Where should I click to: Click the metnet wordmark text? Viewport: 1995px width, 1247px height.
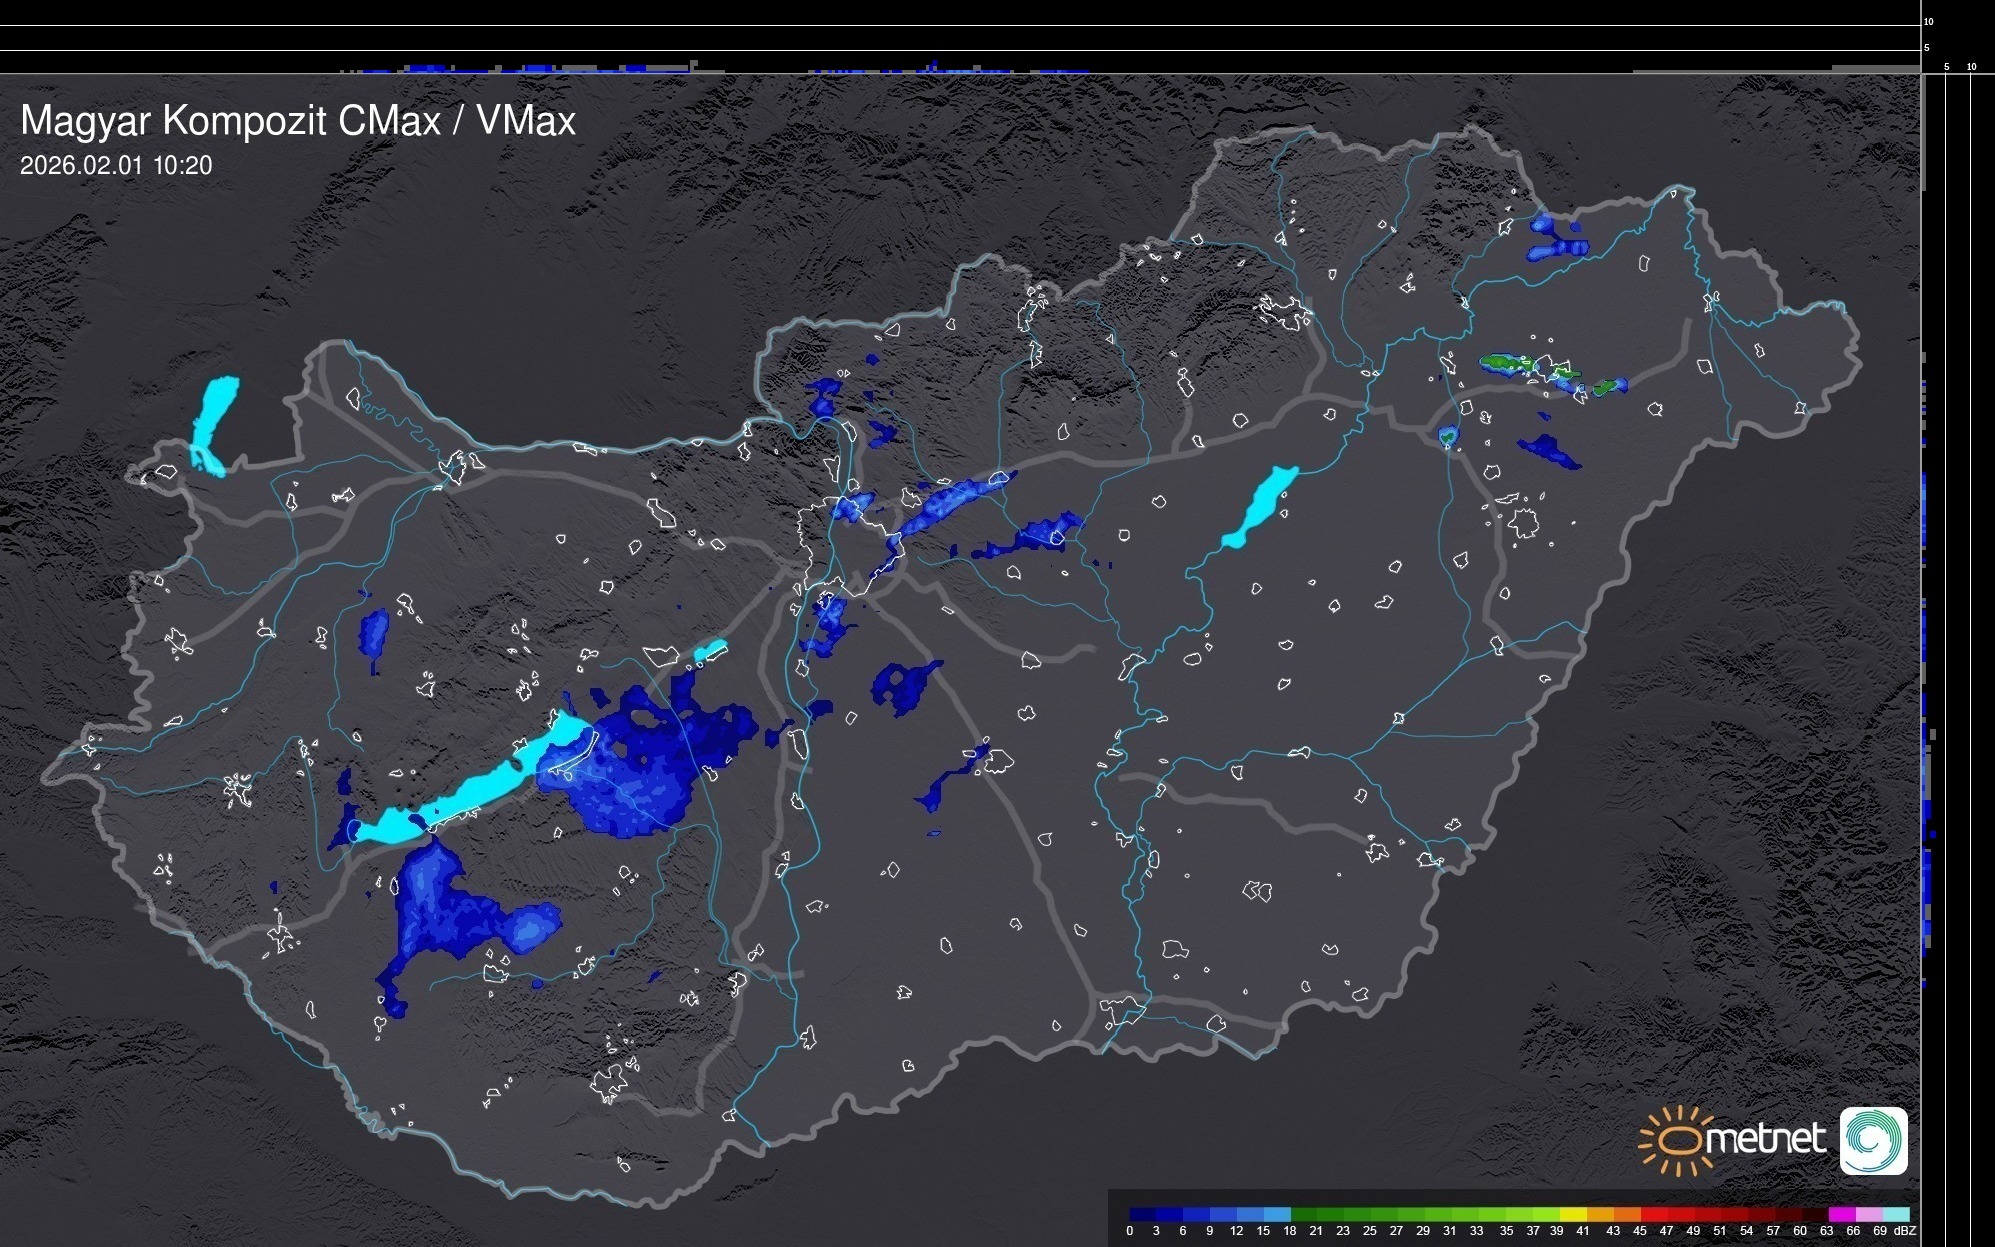1764,1139
